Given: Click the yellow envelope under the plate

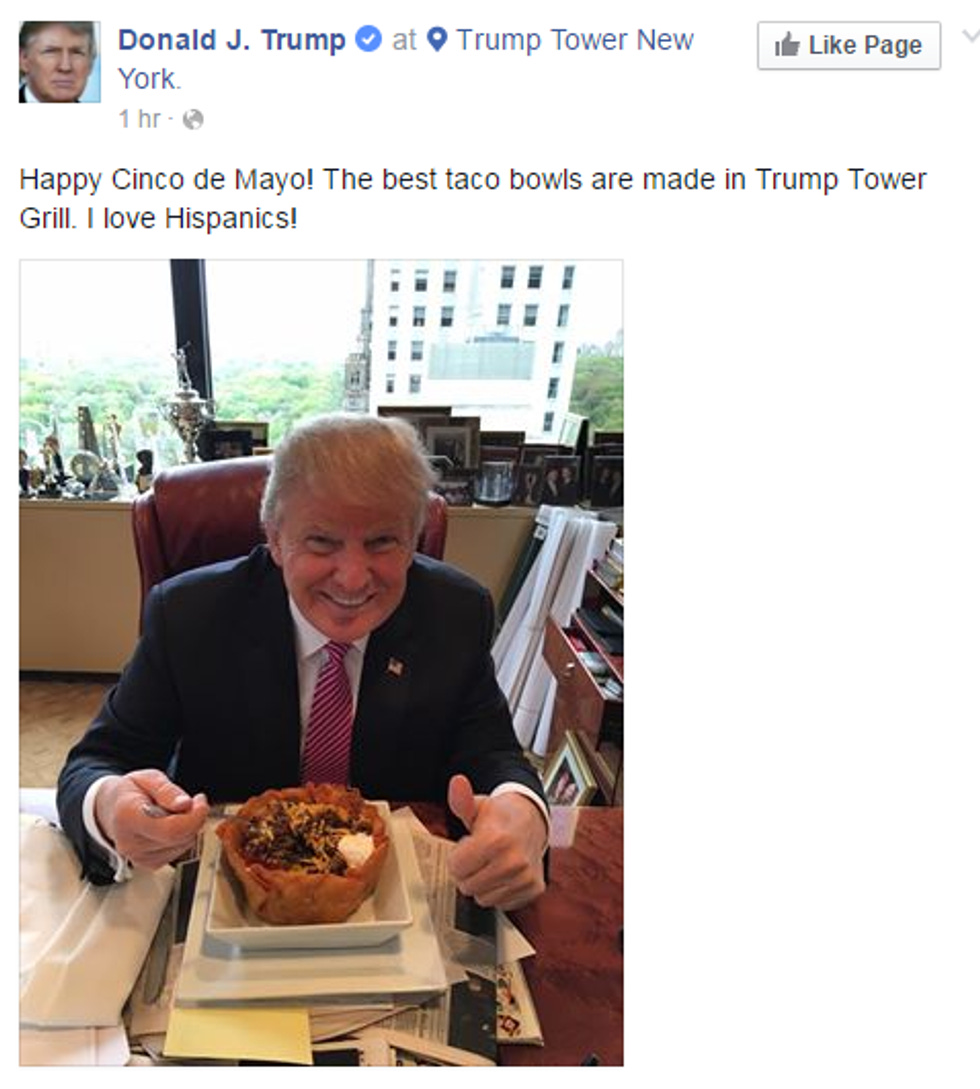Looking at the screenshot, I should tap(238, 1035).
